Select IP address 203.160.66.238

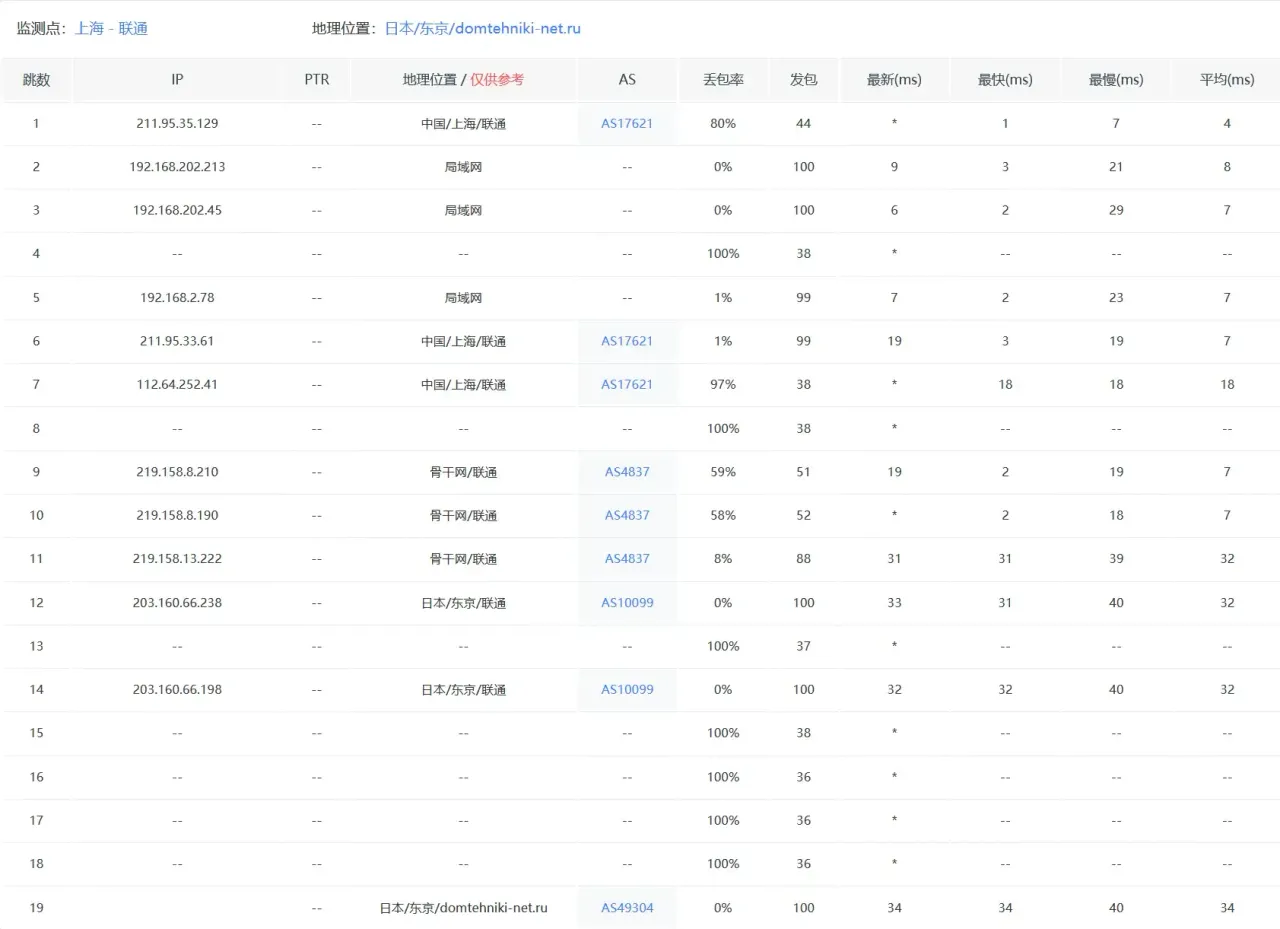[x=177, y=603]
